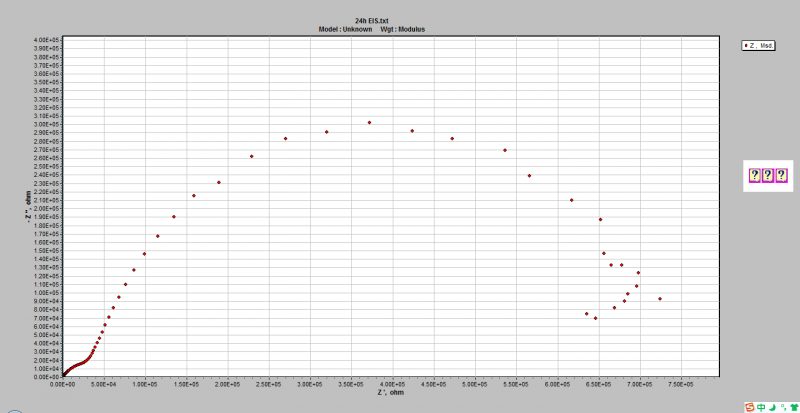Click the 3.00E+05 y-axis tick label
Screen dimensions: 800x413
(x=46, y=124)
